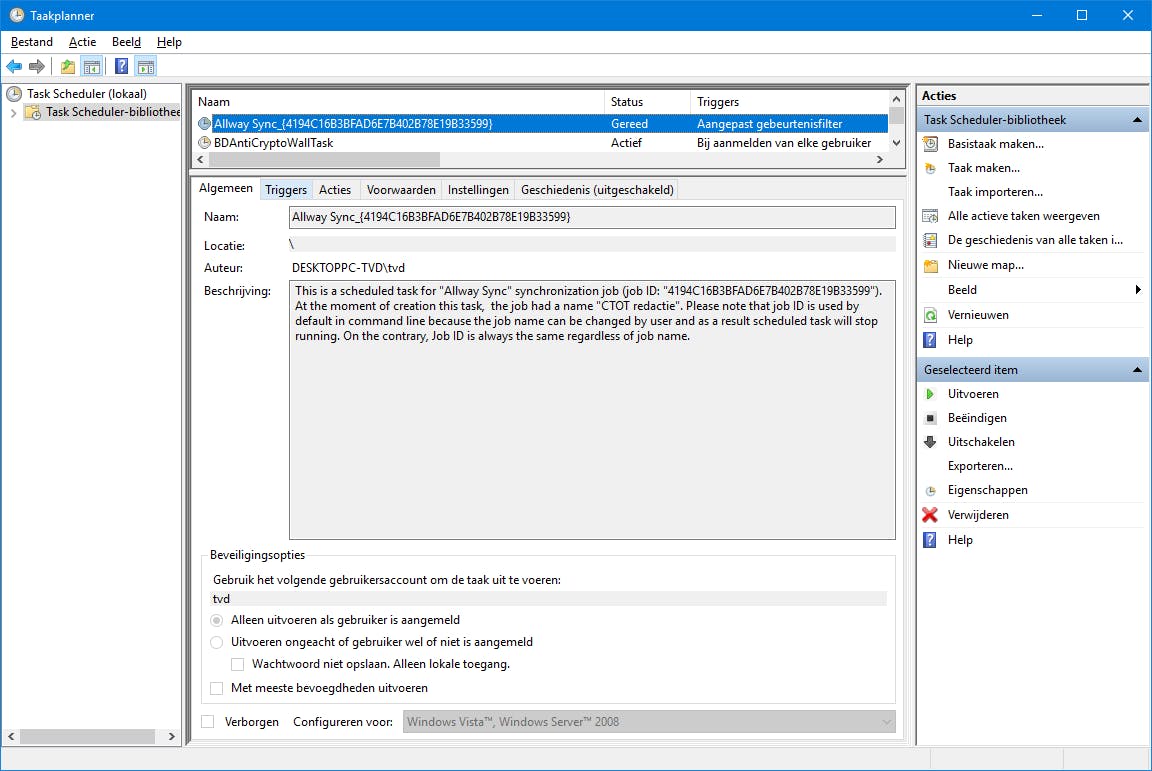Expand the Task Scheduler-bibliotheek tree node
Viewport: 1152px width, 771px height.
tap(13, 112)
